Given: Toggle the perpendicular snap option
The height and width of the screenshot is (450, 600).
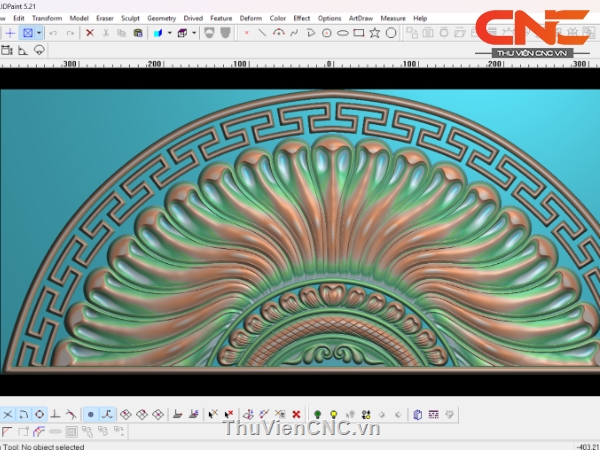Looking at the screenshot, I should (x=56, y=414).
